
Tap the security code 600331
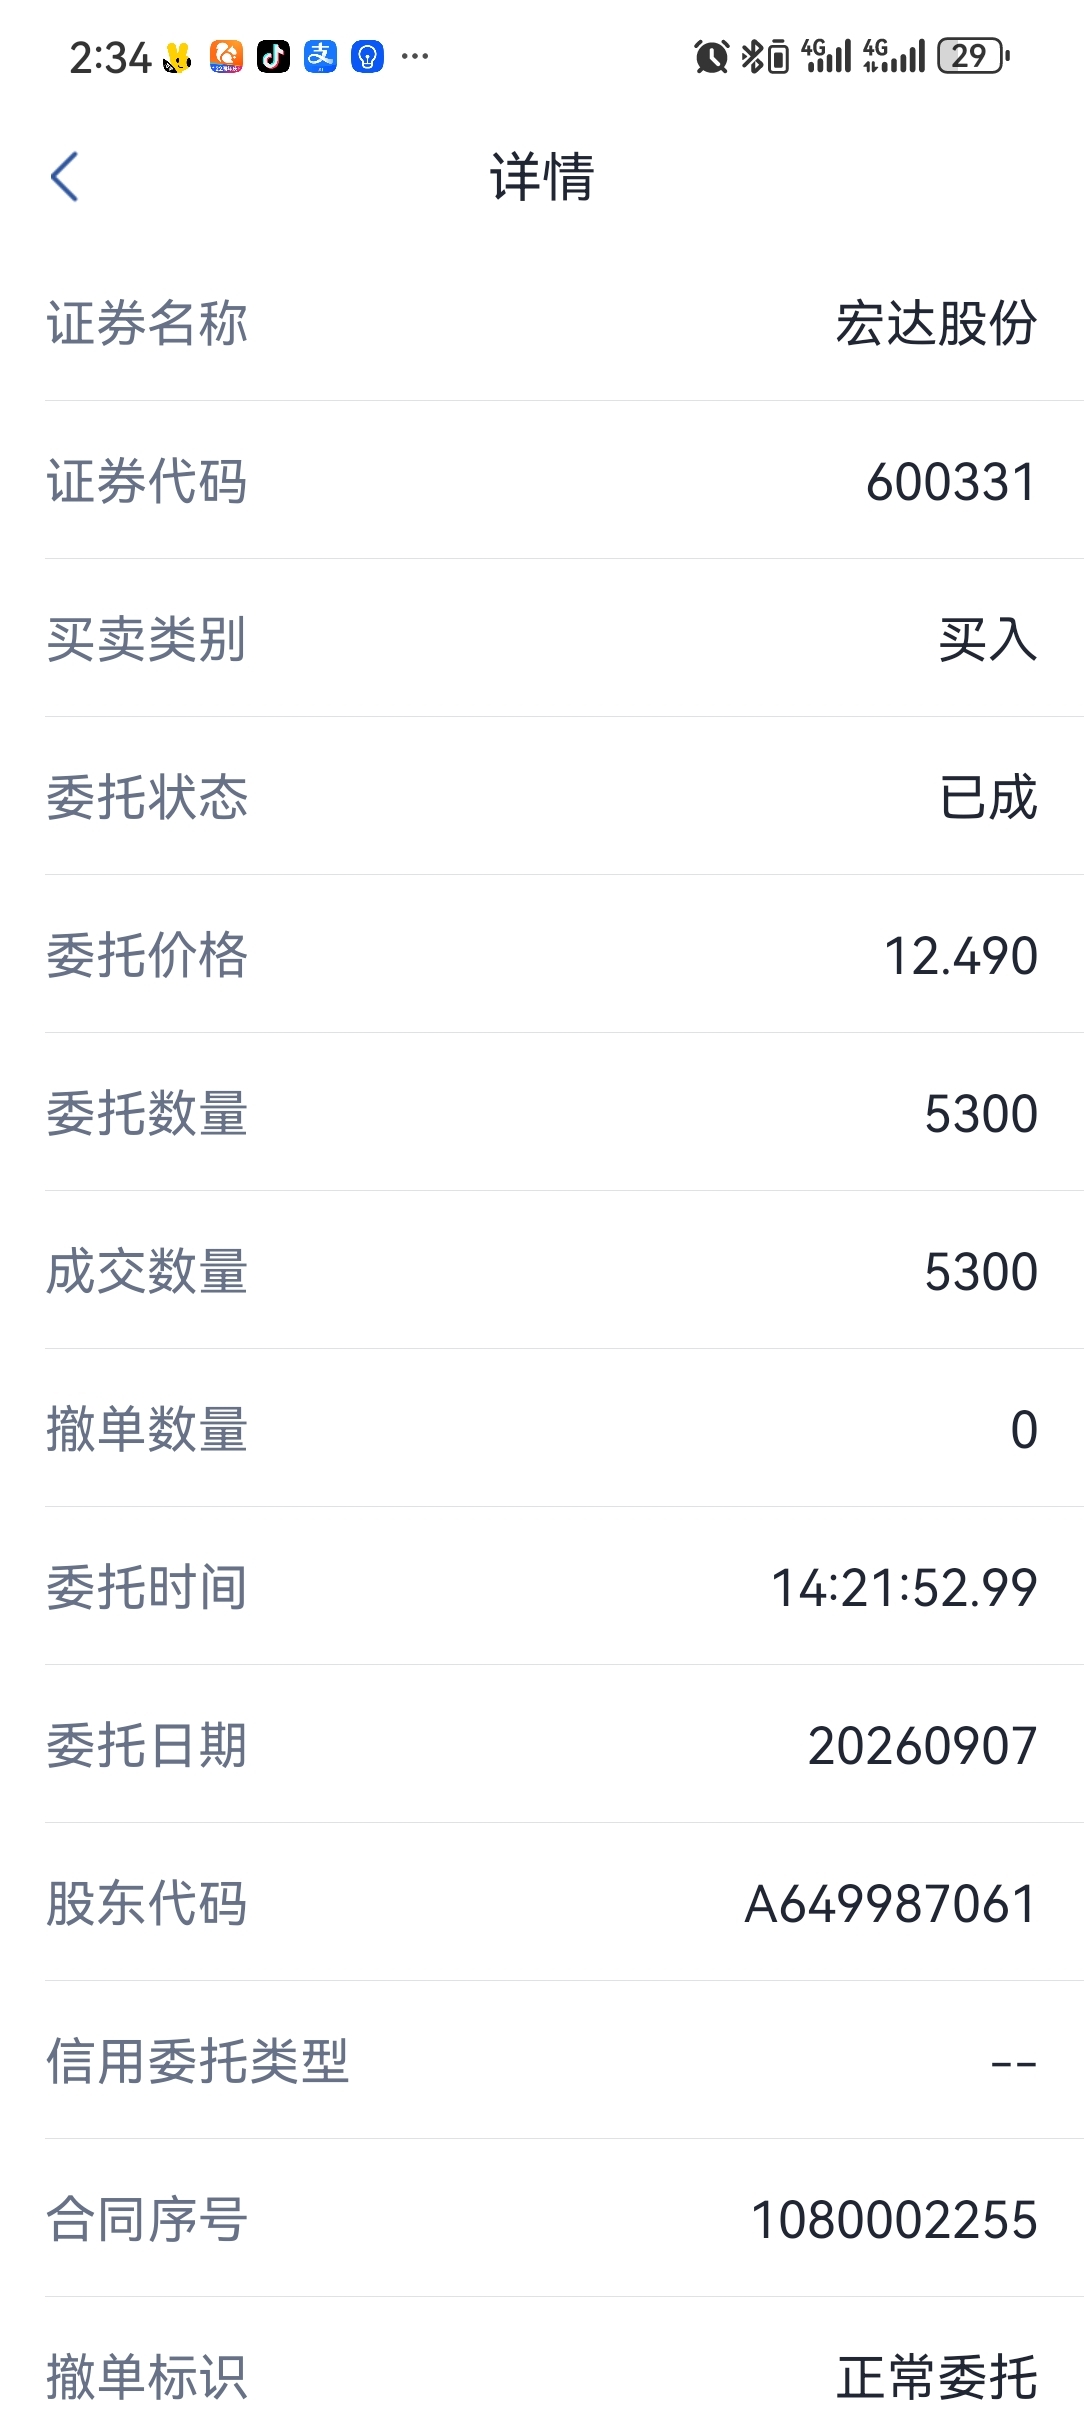click(952, 481)
